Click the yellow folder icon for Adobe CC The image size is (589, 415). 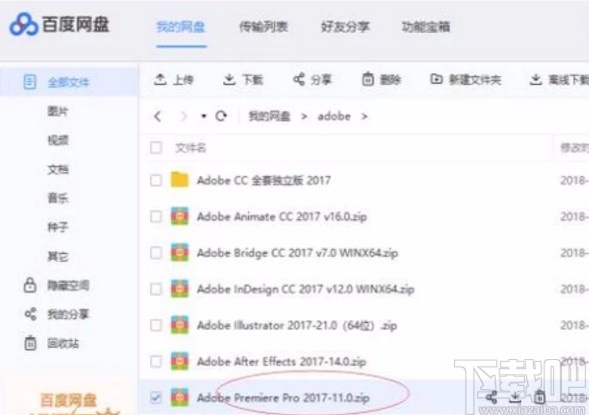click(x=180, y=180)
